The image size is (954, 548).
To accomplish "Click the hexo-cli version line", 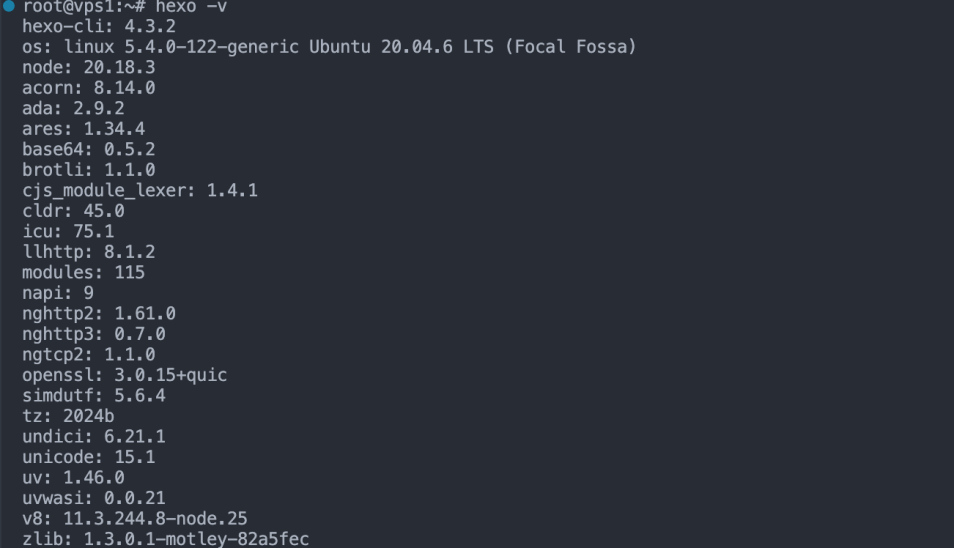I will 99,26.
